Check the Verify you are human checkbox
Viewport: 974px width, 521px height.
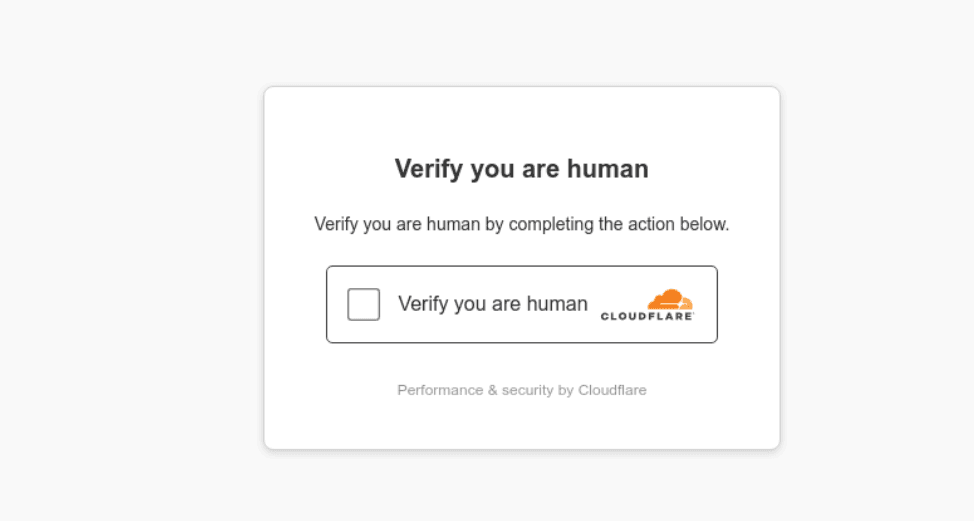tap(363, 304)
